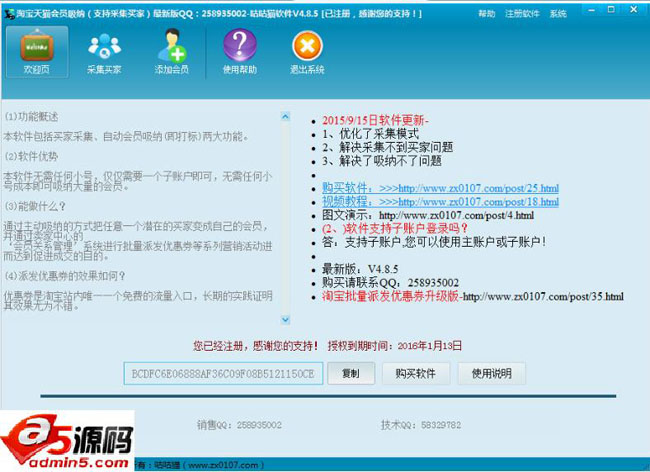650x472 pixels.
Task: Open the 系统 menu item
Action: (558, 14)
